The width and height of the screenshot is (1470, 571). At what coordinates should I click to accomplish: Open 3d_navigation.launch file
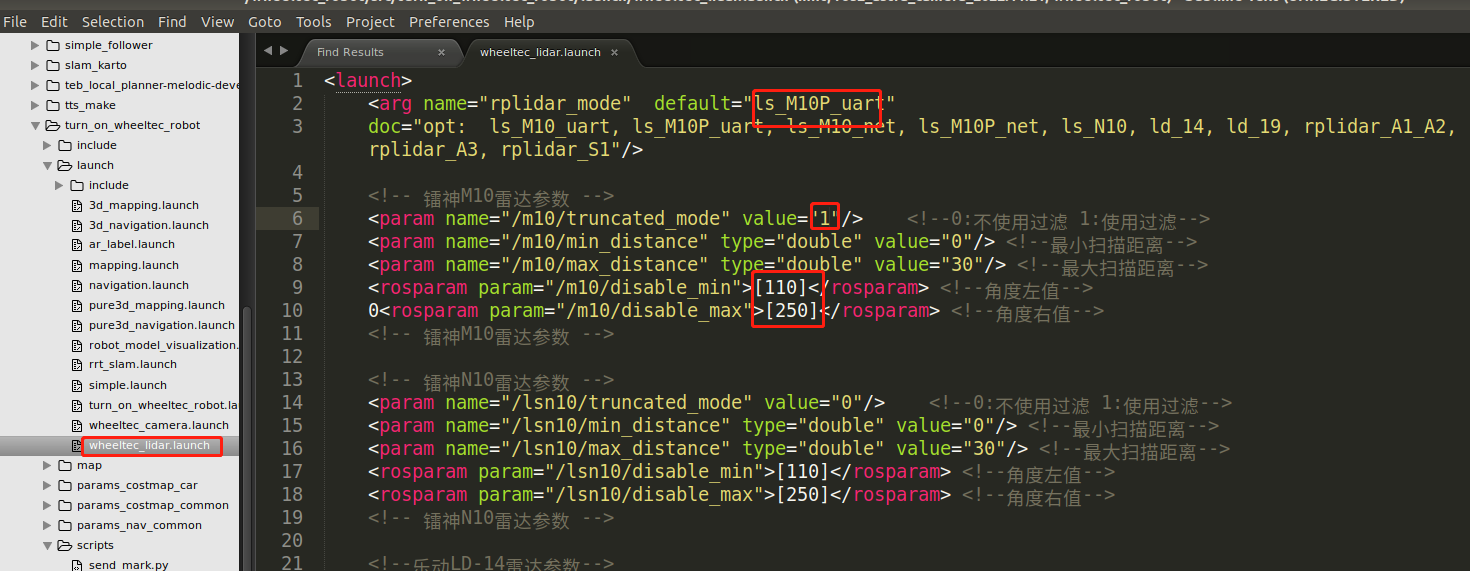tap(149, 225)
